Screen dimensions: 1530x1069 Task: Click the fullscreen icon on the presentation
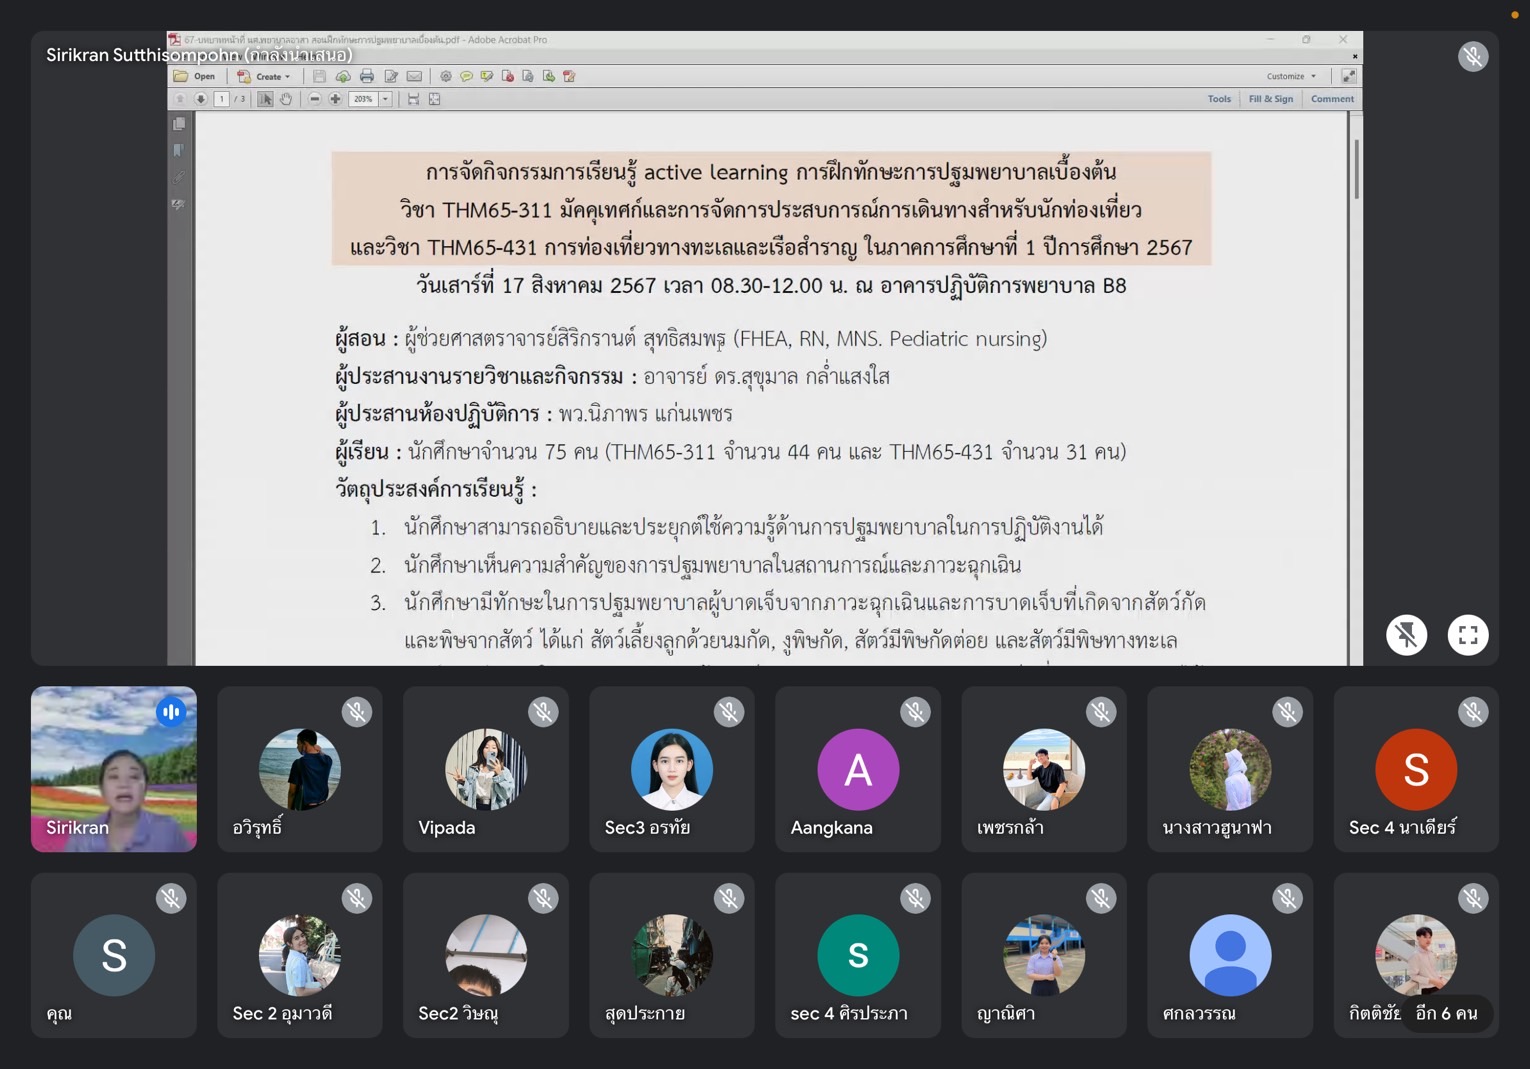[1467, 635]
